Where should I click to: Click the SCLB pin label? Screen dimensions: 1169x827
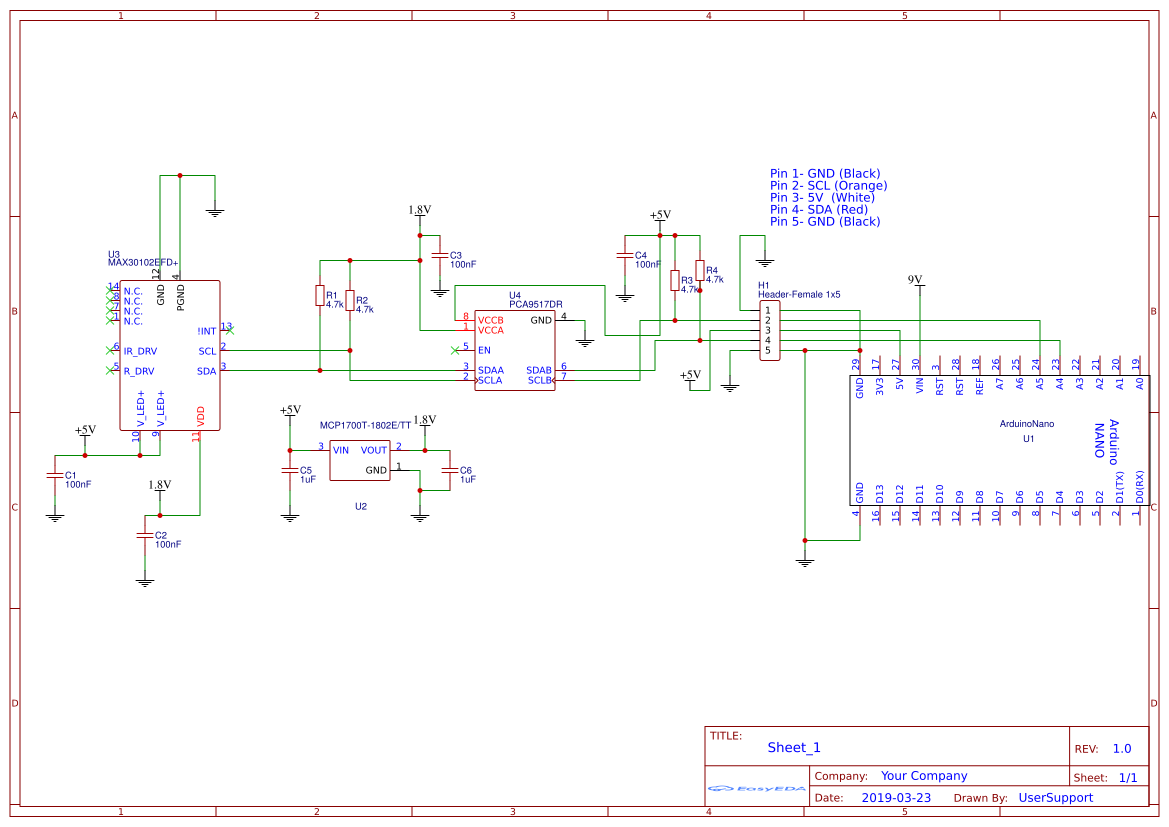540,380
